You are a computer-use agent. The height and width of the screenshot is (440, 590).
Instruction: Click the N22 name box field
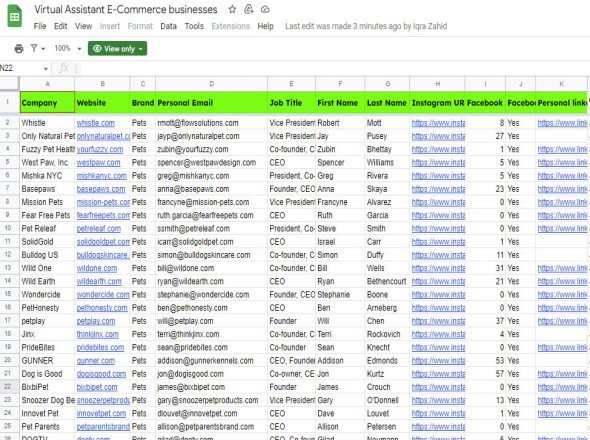(21, 68)
